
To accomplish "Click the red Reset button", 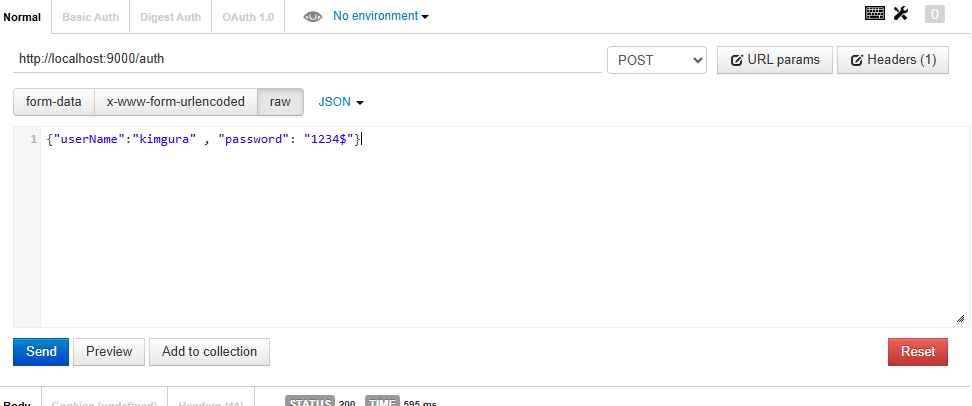I will [x=917, y=352].
